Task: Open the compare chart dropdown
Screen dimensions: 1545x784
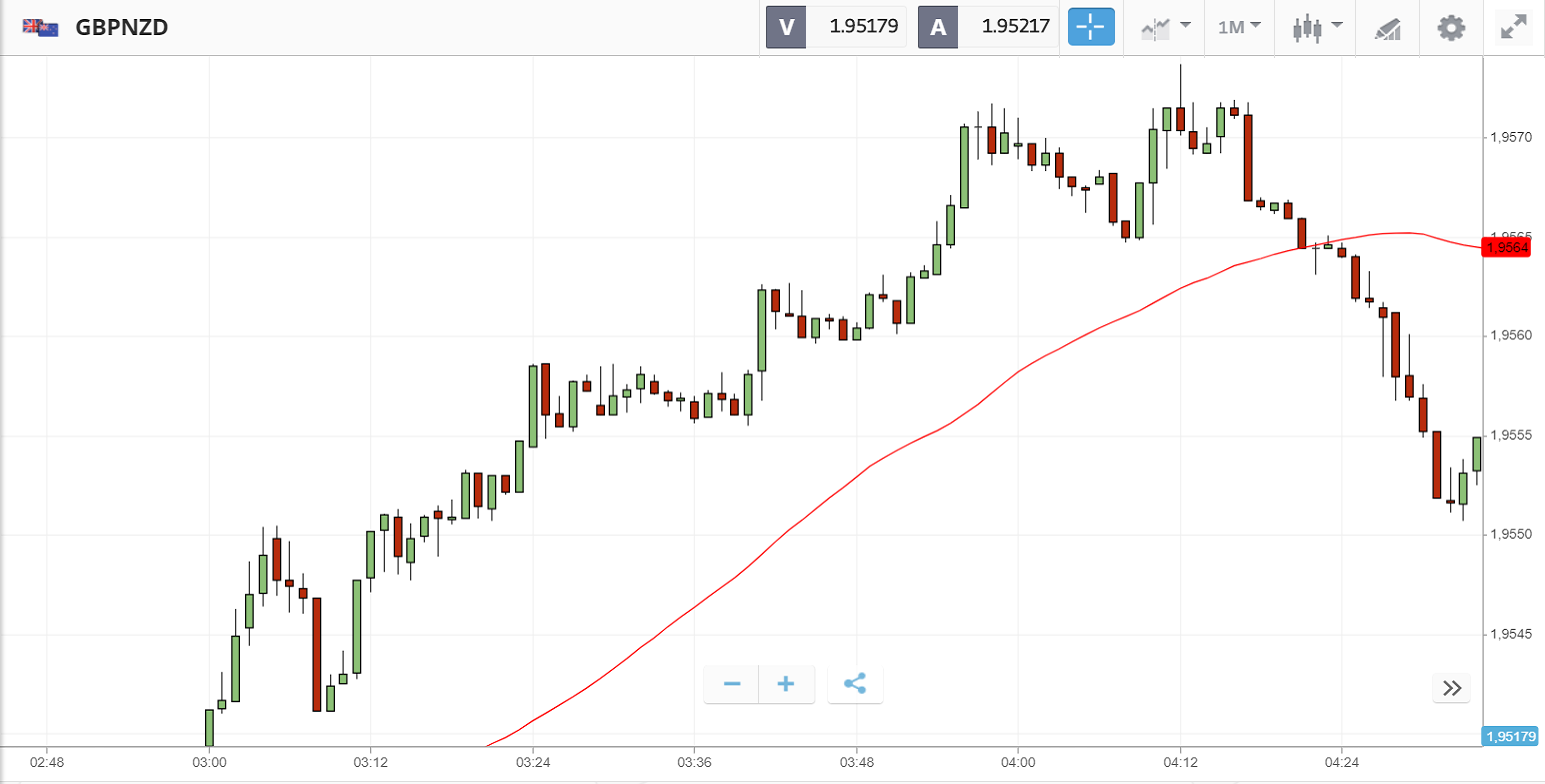Action: 1165,27
